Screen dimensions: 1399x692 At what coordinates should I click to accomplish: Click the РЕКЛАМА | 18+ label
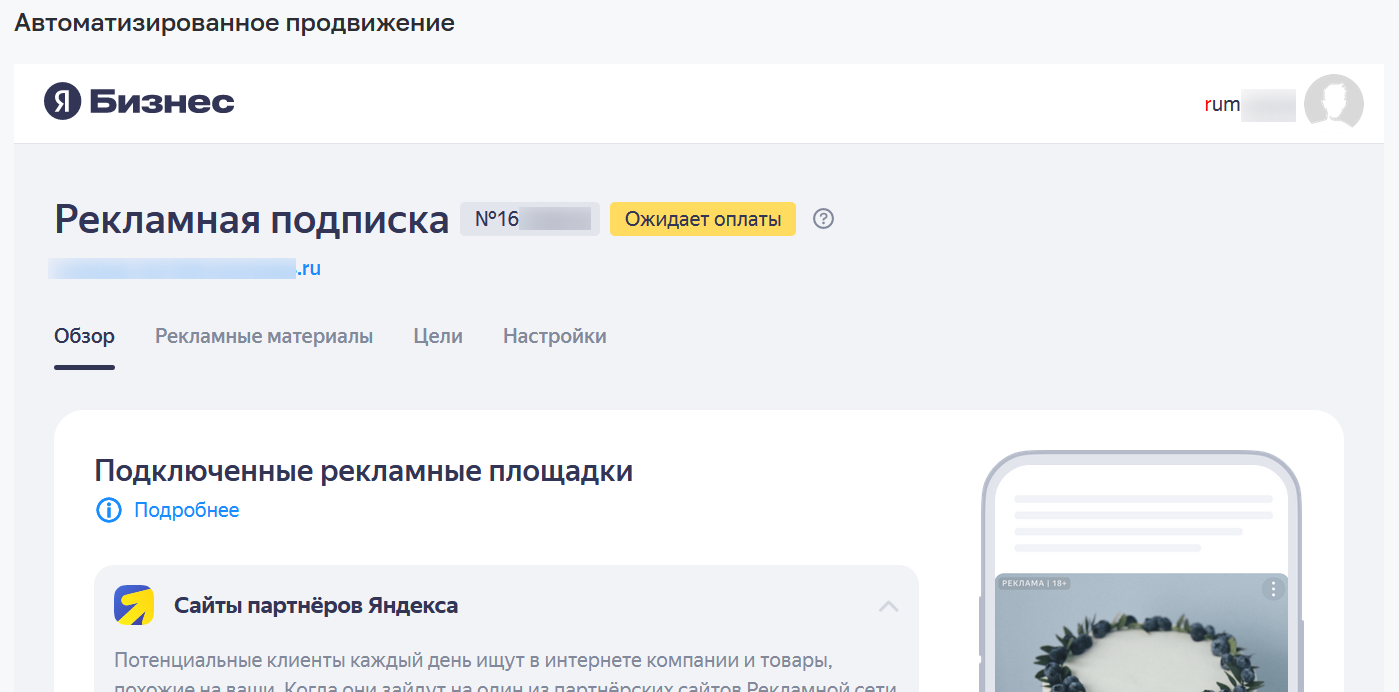coord(1035,583)
